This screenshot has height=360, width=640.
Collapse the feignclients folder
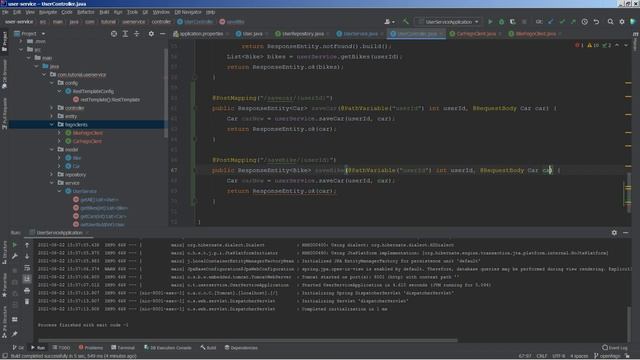[x=52, y=124]
